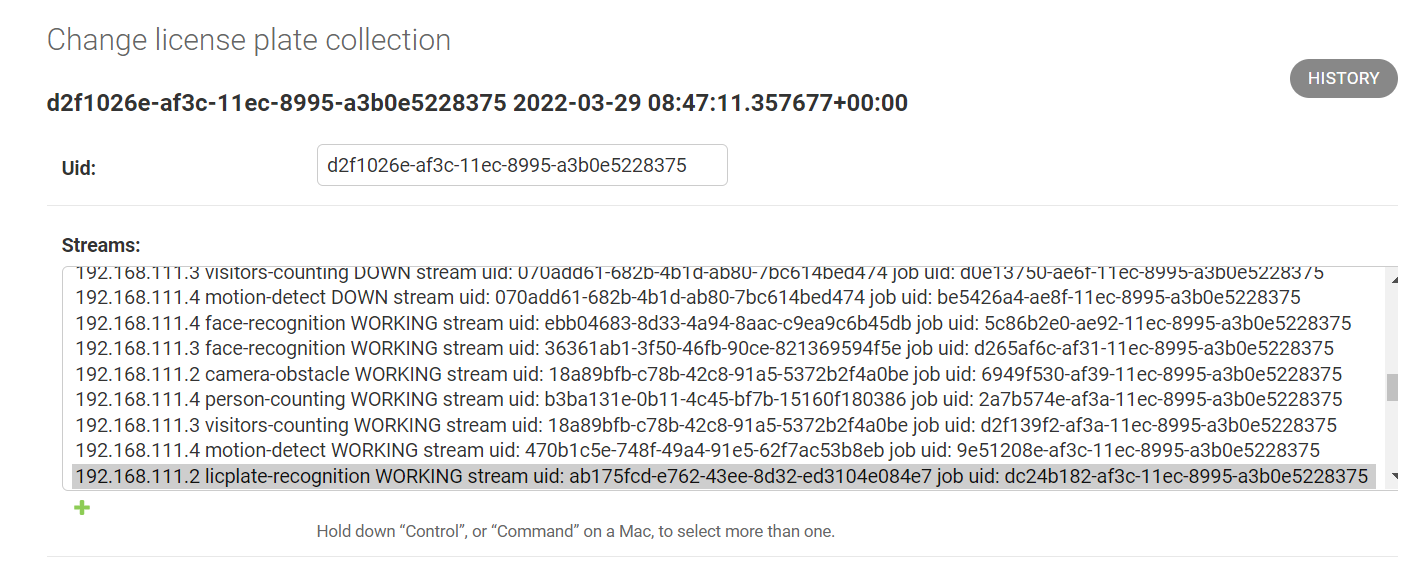Click the bold collection title with timestamp

click(x=477, y=103)
